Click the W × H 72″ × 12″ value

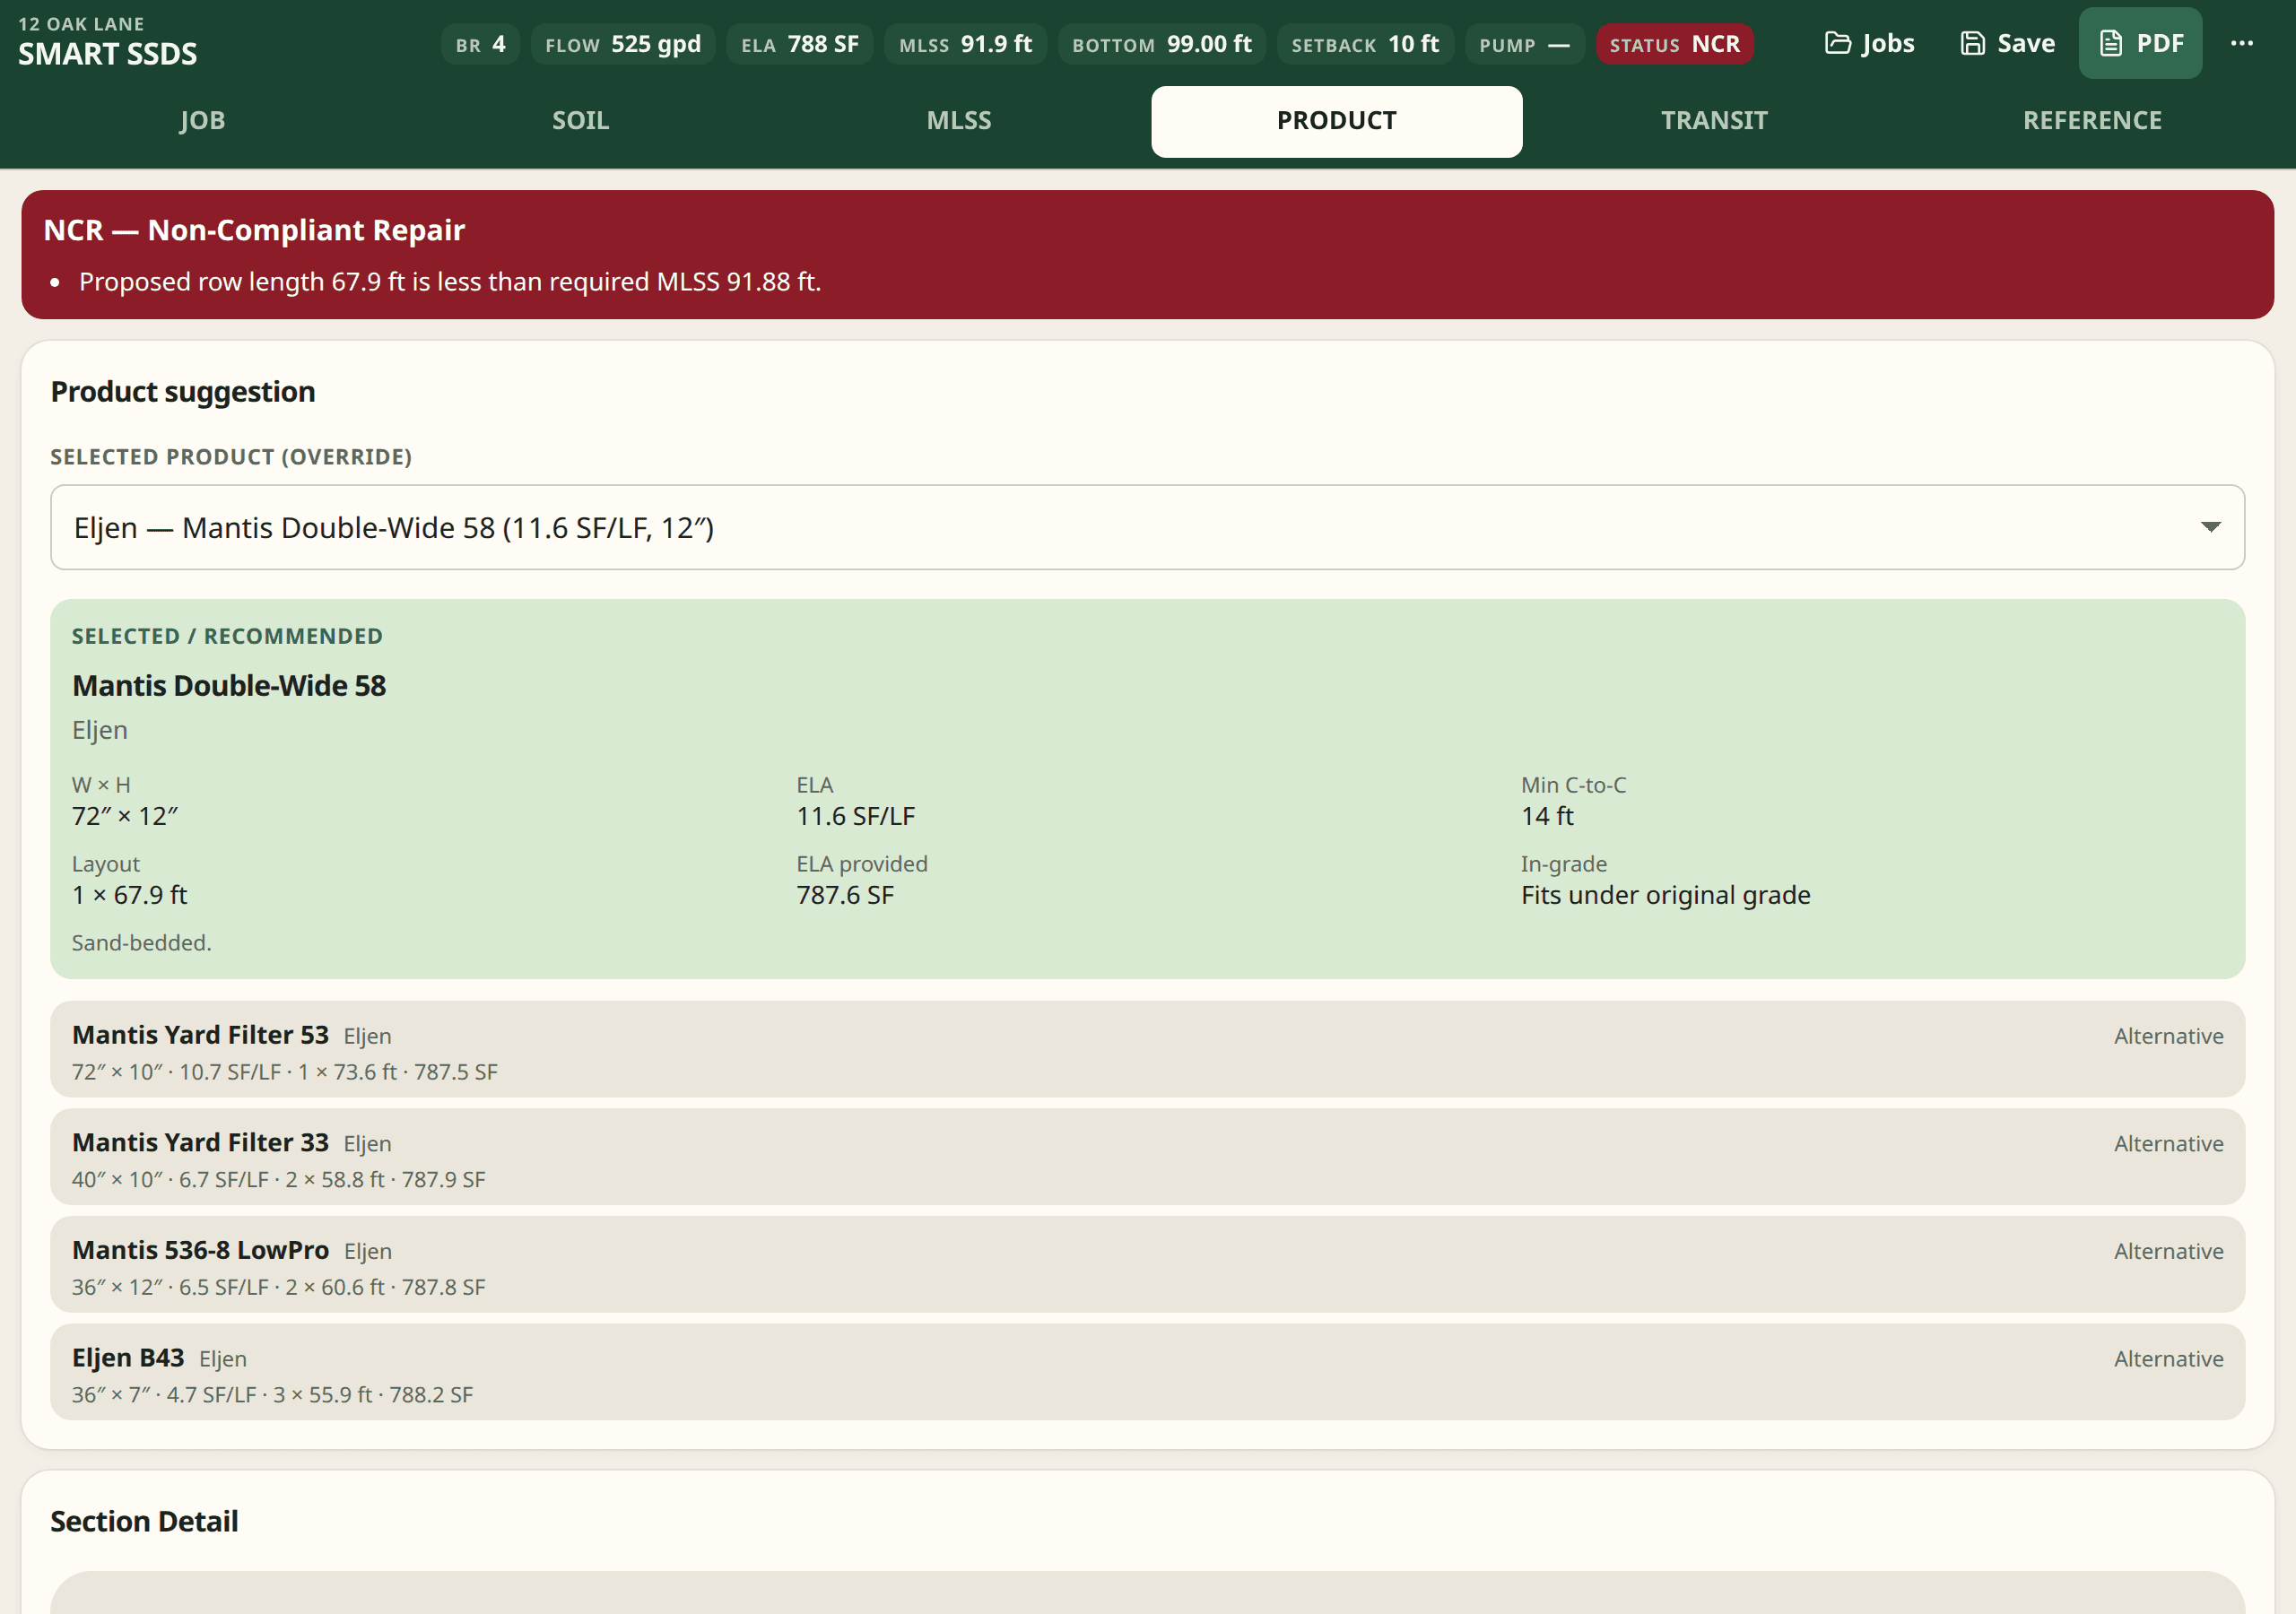click(x=125, y=816)
